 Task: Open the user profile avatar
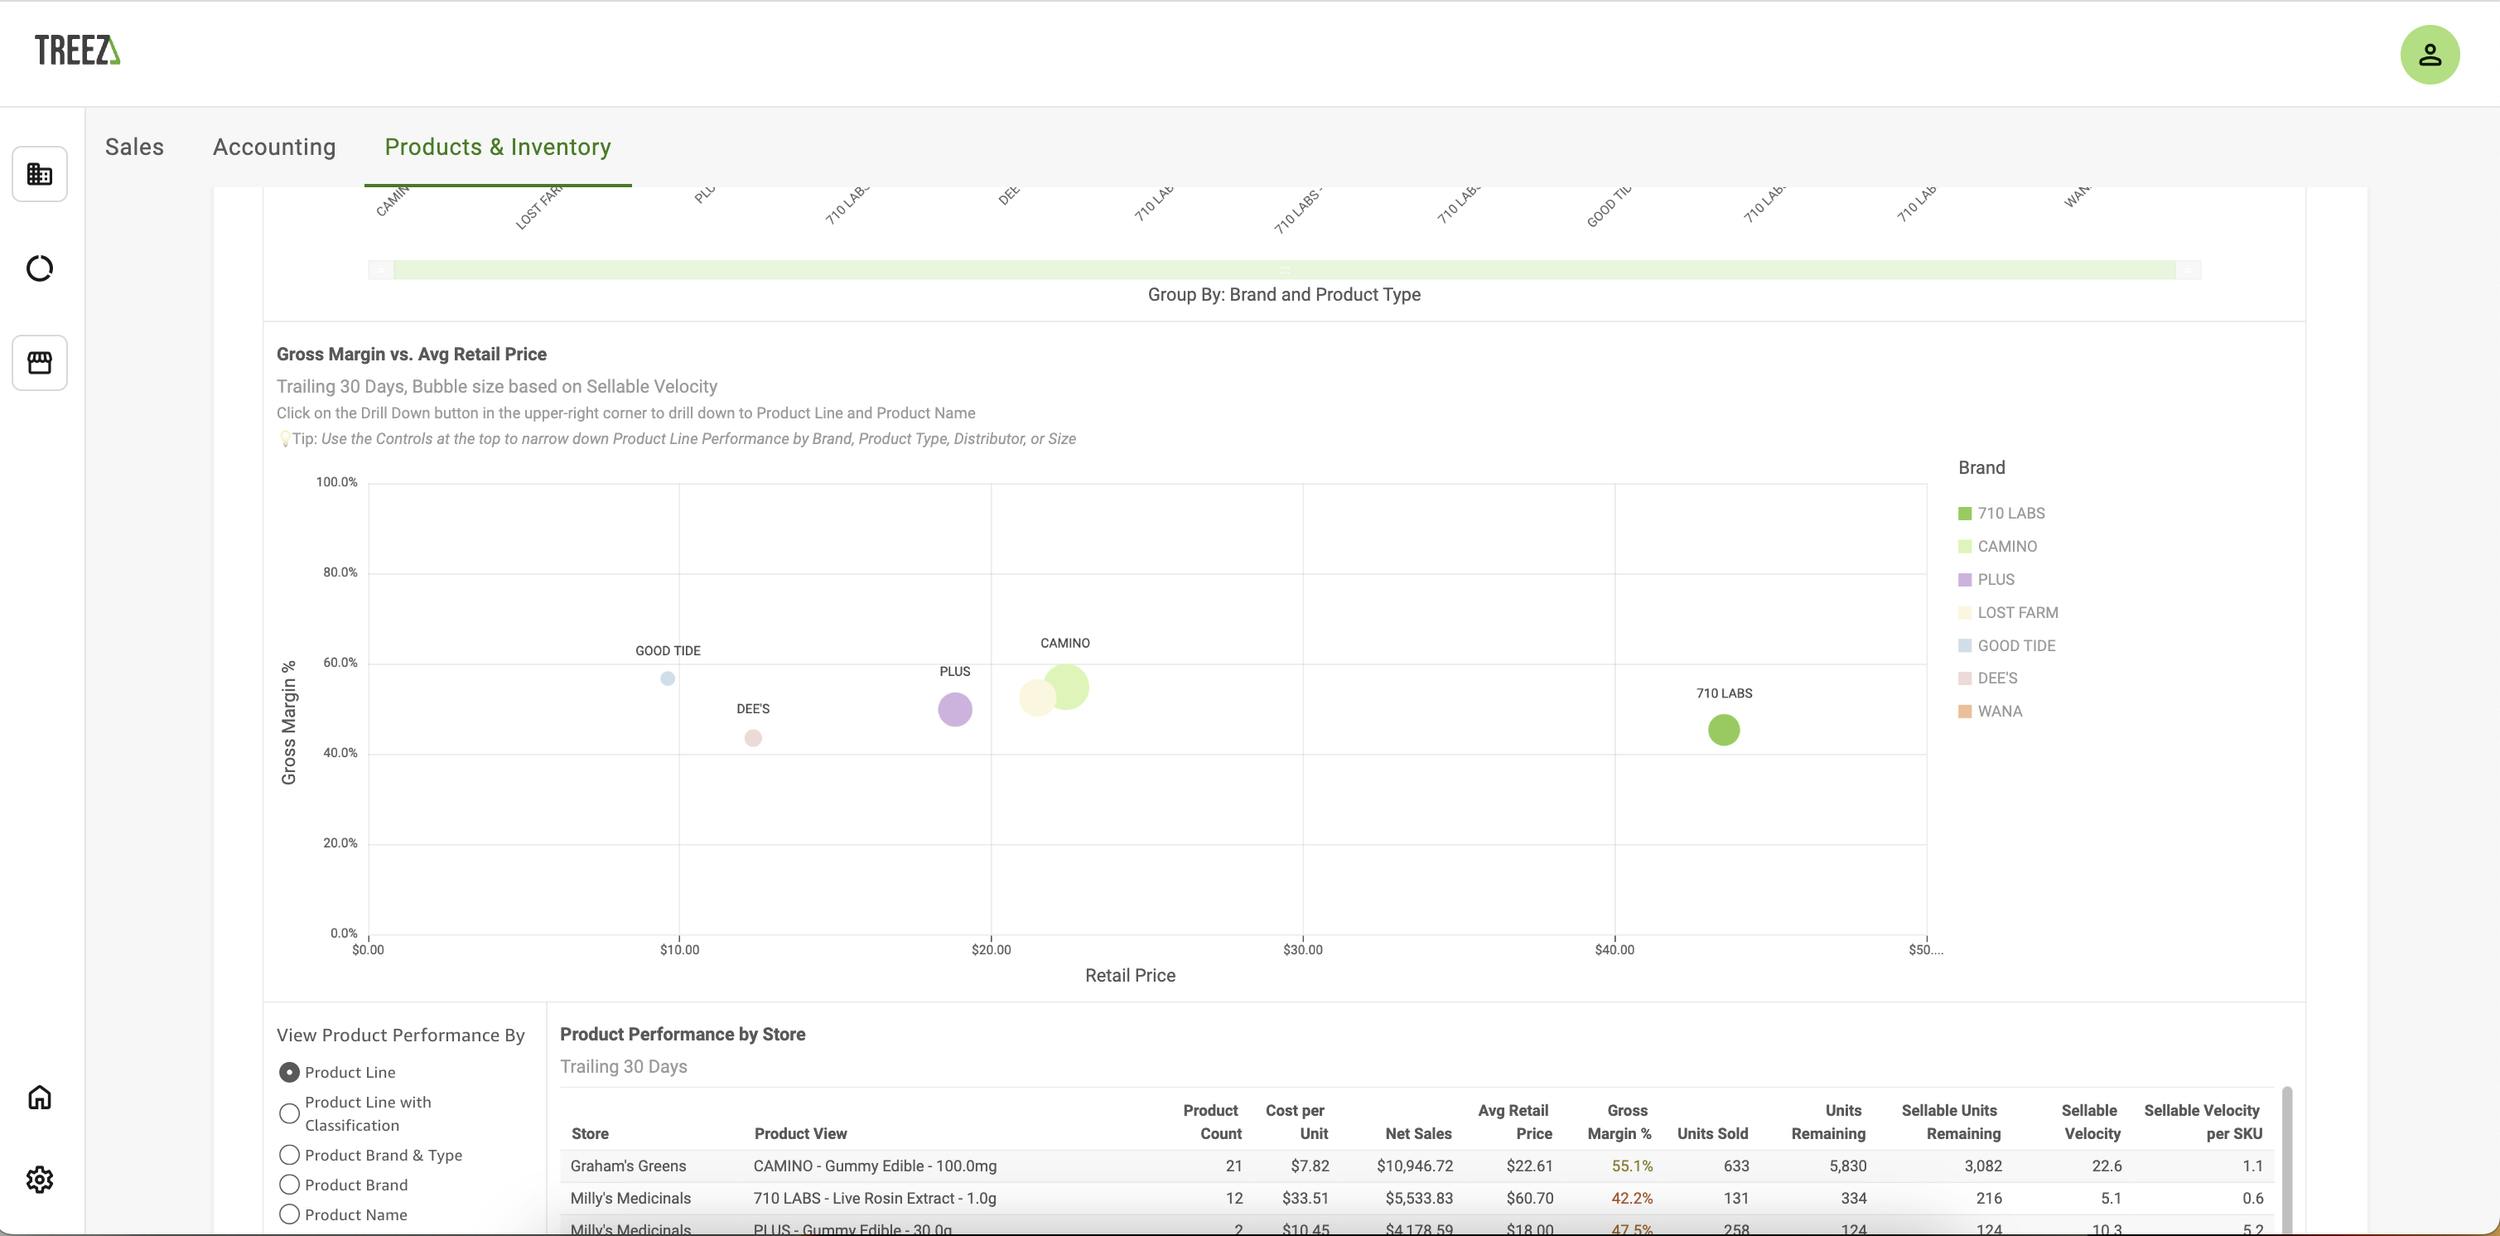(x=2429, y=55)
